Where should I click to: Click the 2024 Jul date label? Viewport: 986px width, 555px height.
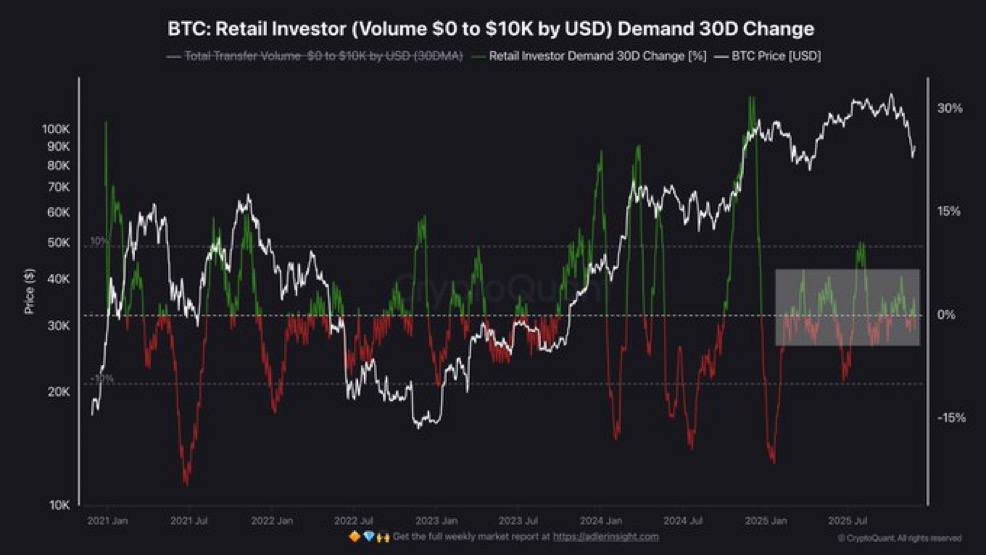683,520
